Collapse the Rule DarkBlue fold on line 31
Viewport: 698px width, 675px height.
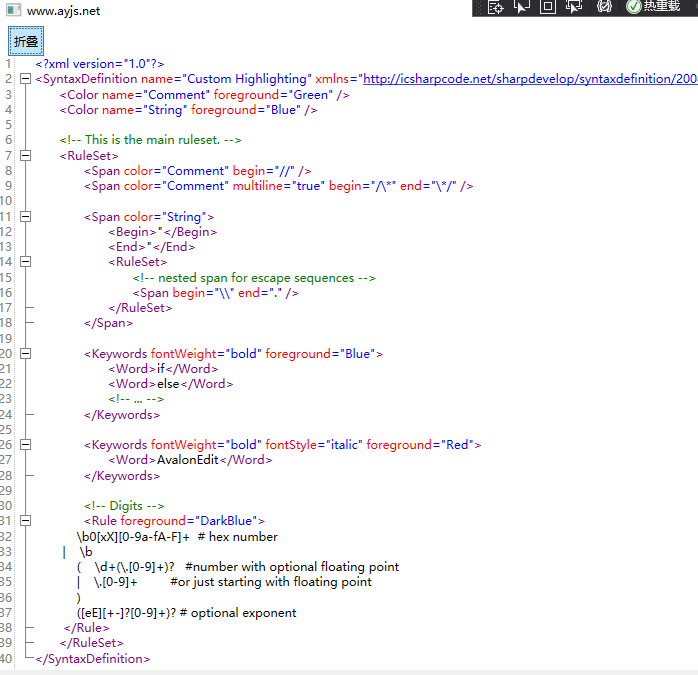click(26, 521)
